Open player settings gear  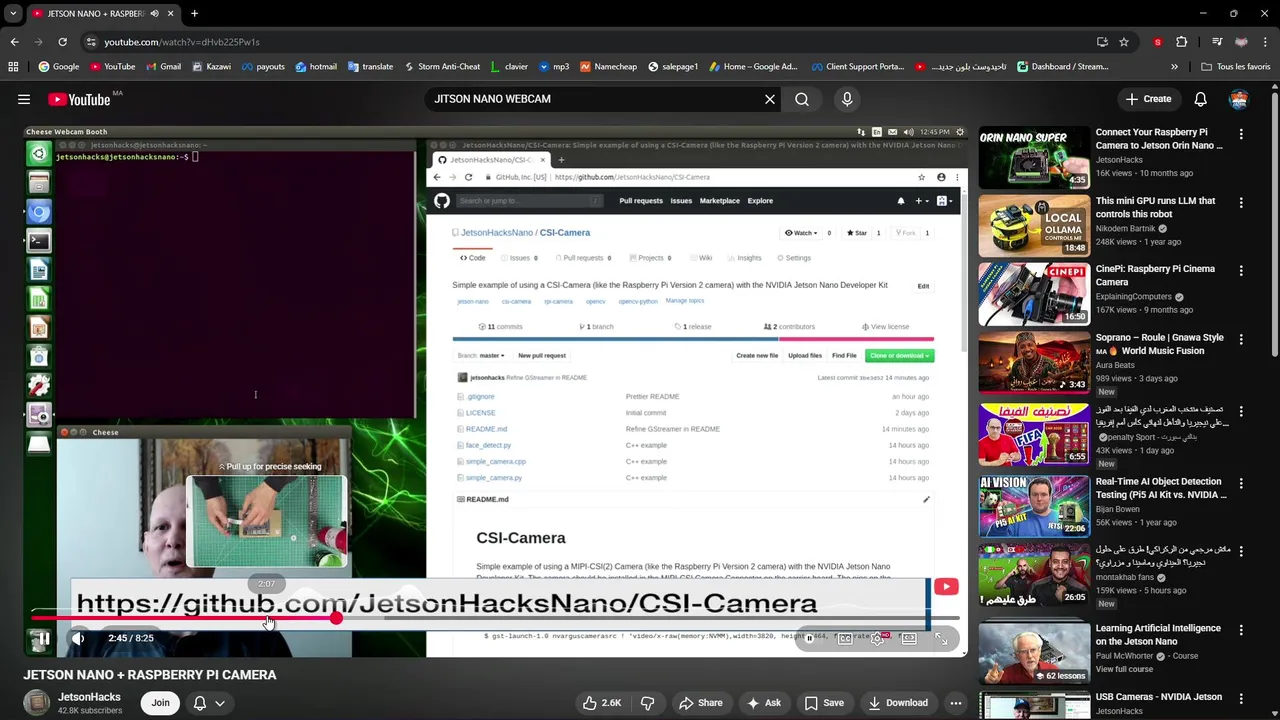click(x=877, y=638)
